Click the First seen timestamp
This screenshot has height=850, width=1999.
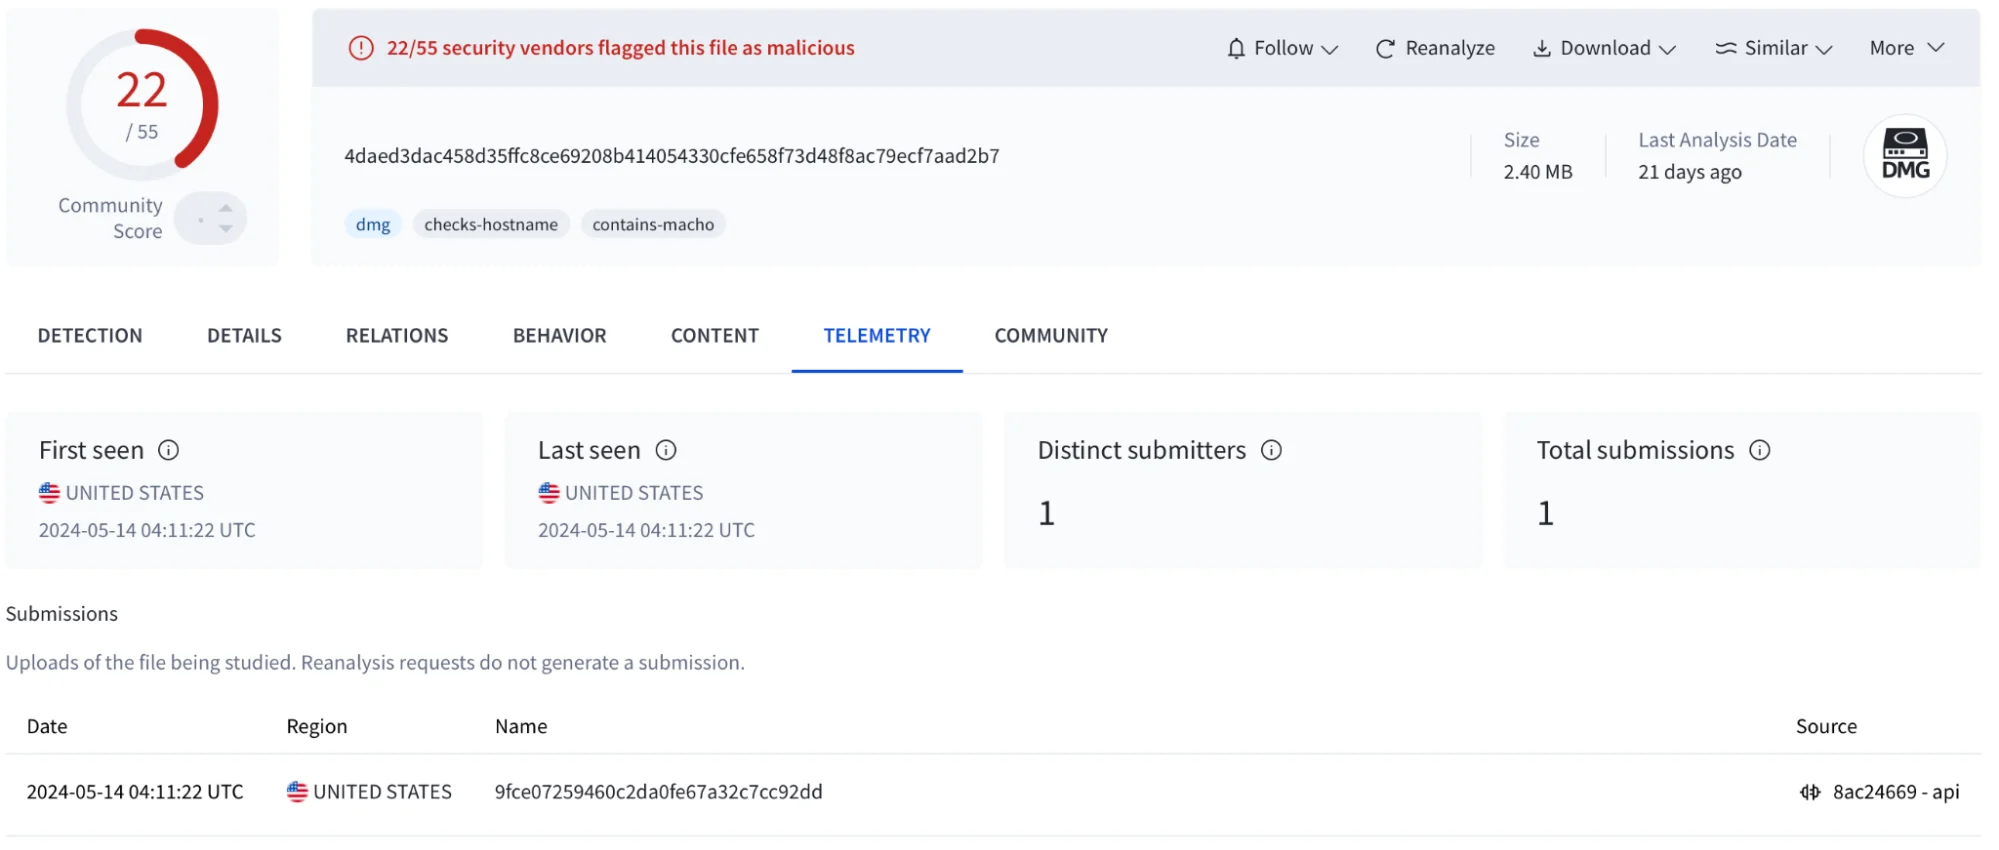pos(147,530)
